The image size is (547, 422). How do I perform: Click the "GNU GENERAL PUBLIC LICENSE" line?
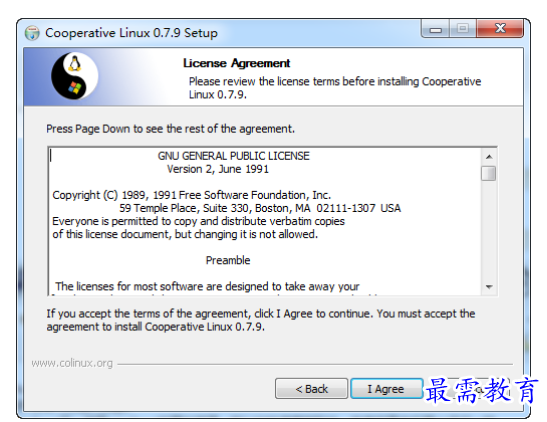pyautogui.click(x=233, y=156)
